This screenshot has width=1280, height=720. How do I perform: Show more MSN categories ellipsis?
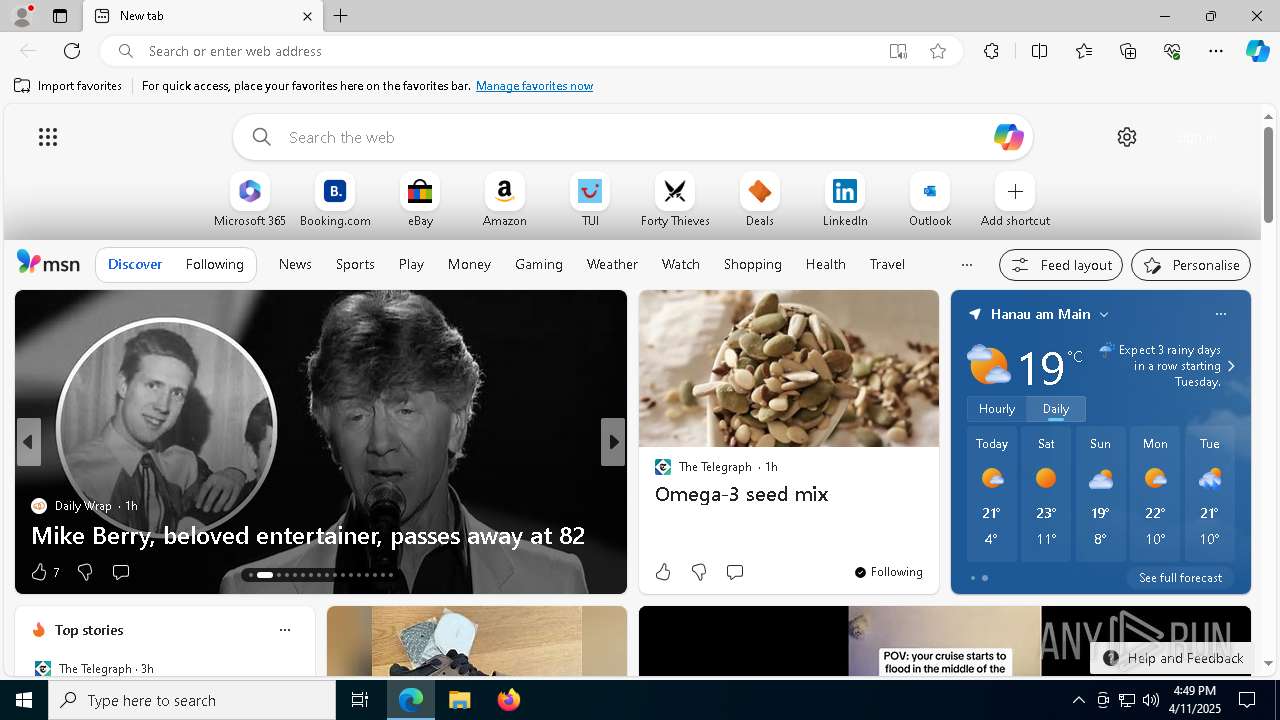coord(966,265)
